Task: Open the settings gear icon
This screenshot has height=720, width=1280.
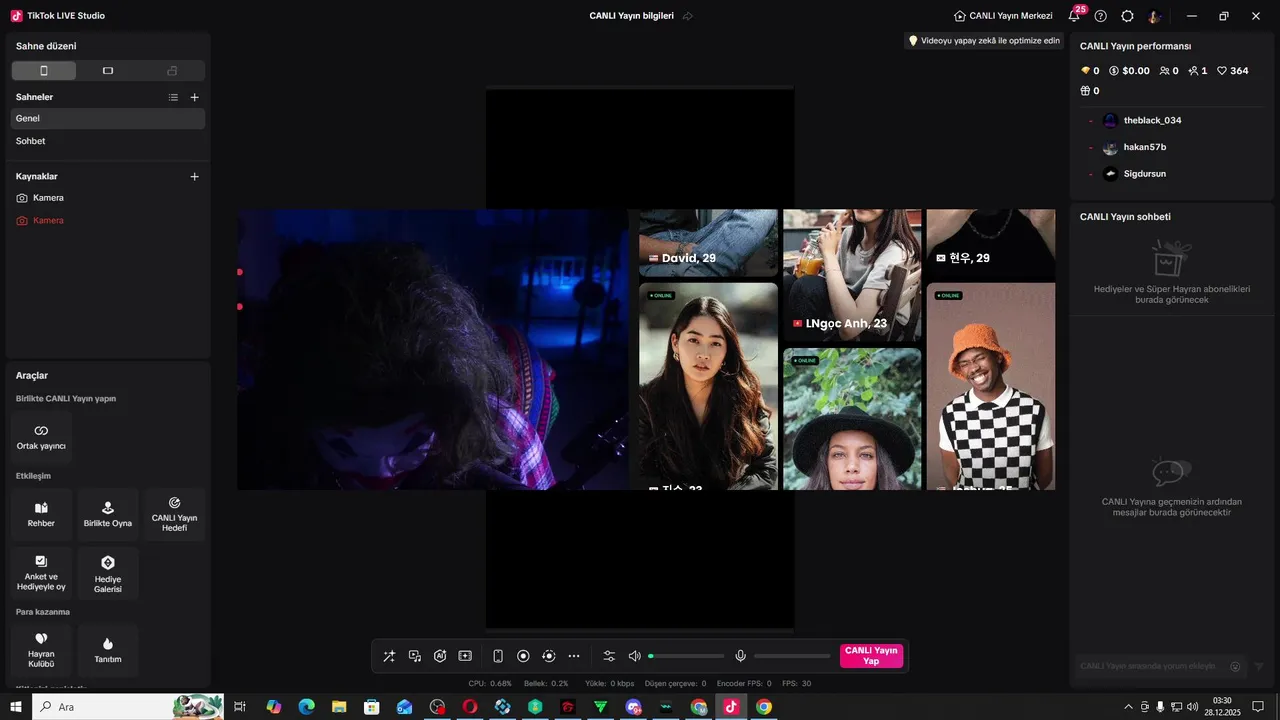Action: pos(1128,16)
